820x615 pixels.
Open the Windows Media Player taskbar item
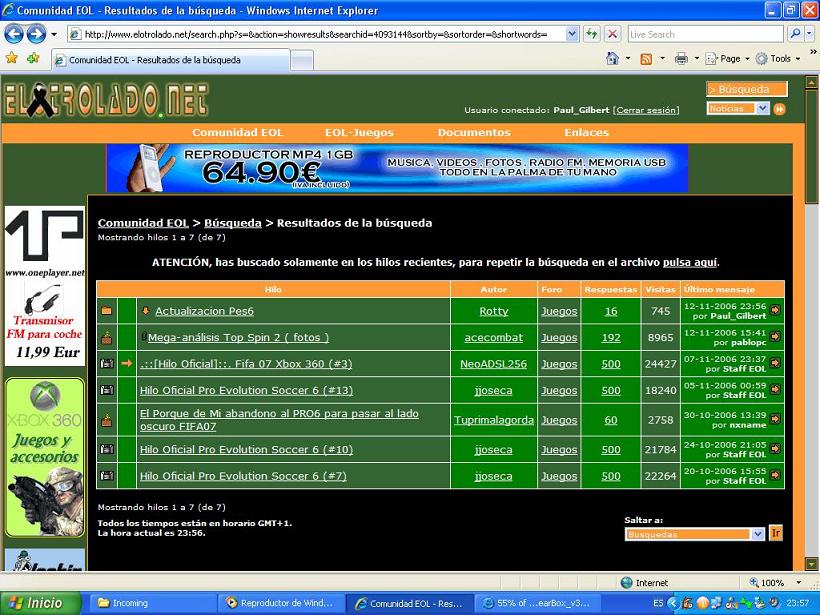(281, 603)
